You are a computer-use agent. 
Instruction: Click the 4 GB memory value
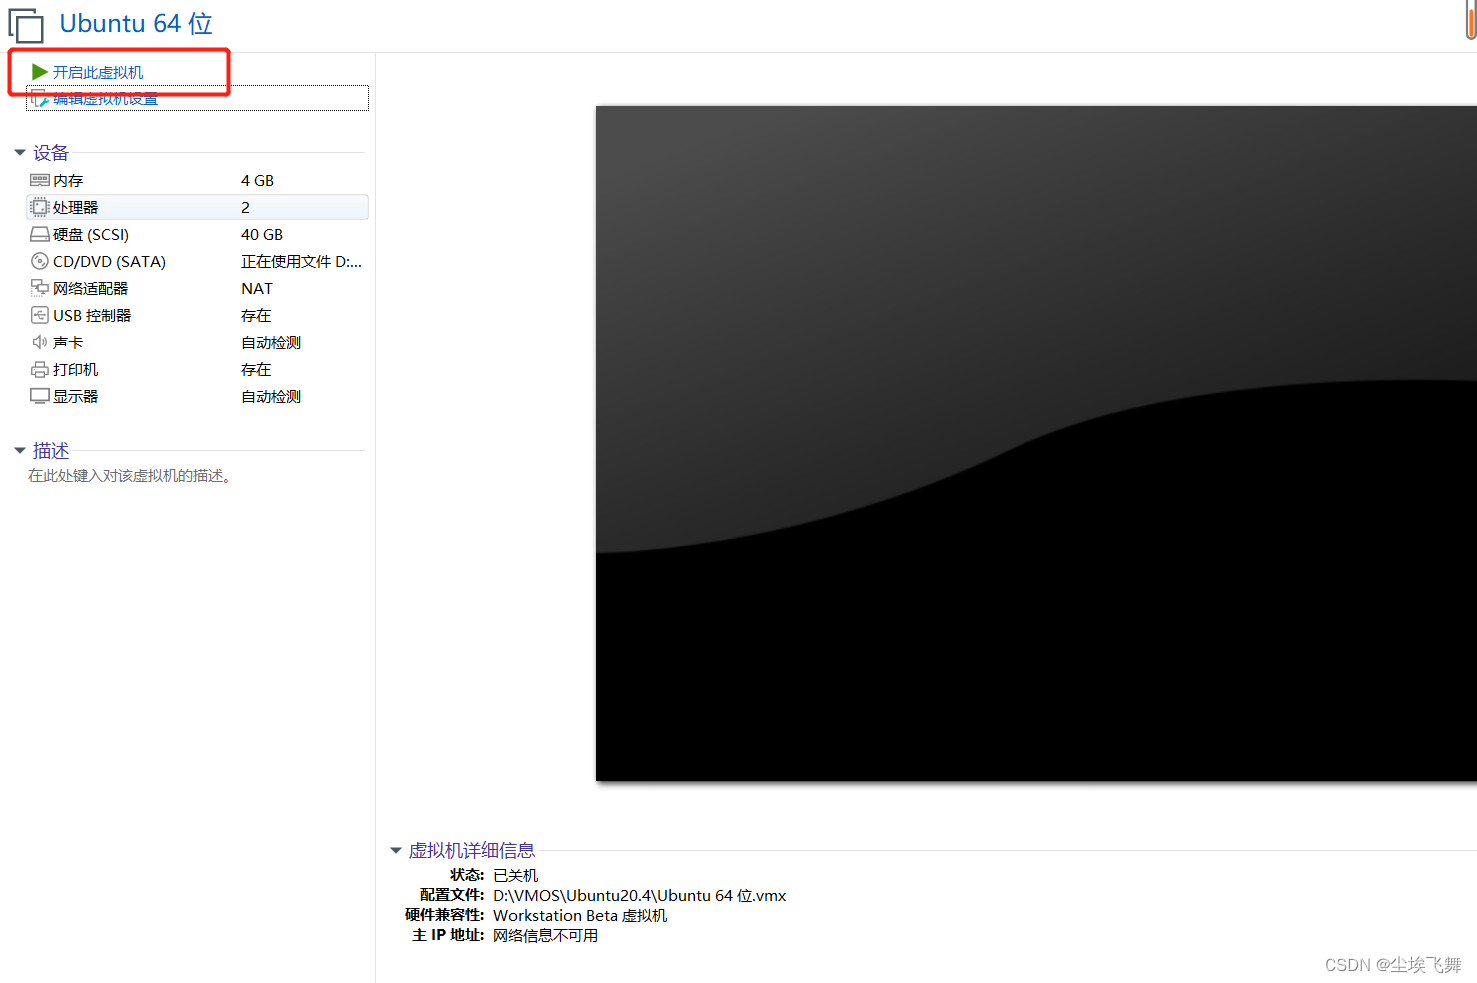[257, 180]
